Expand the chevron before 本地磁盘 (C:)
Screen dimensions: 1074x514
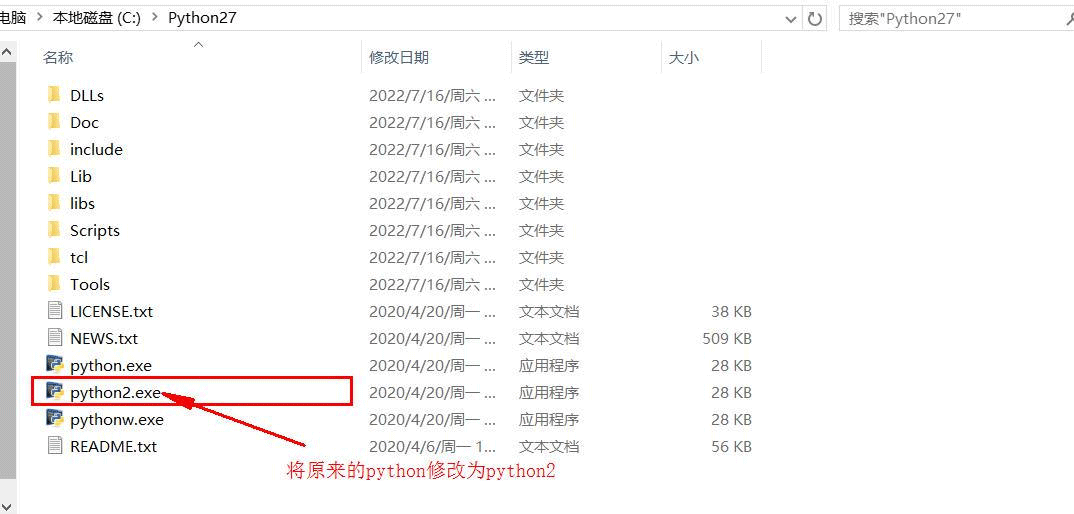pyautogui.click(x=40, y=19)
